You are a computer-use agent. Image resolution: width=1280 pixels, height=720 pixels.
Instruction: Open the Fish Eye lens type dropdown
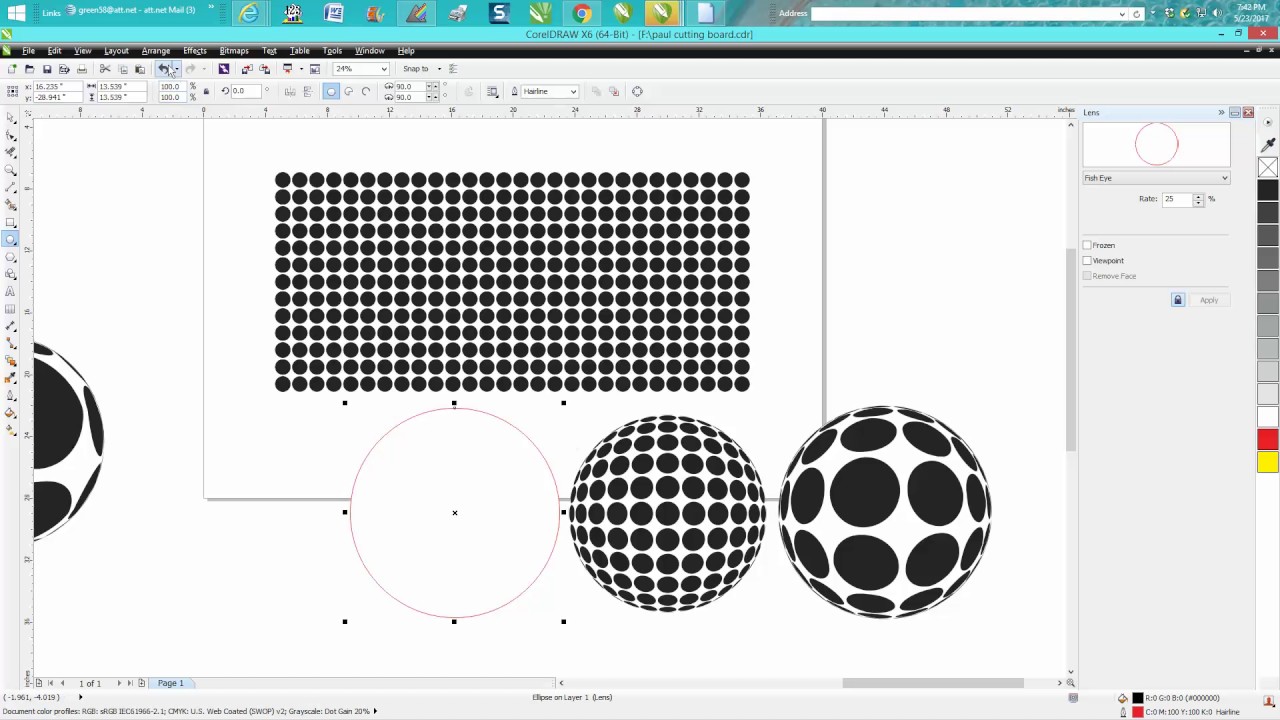coord(1156,178)
